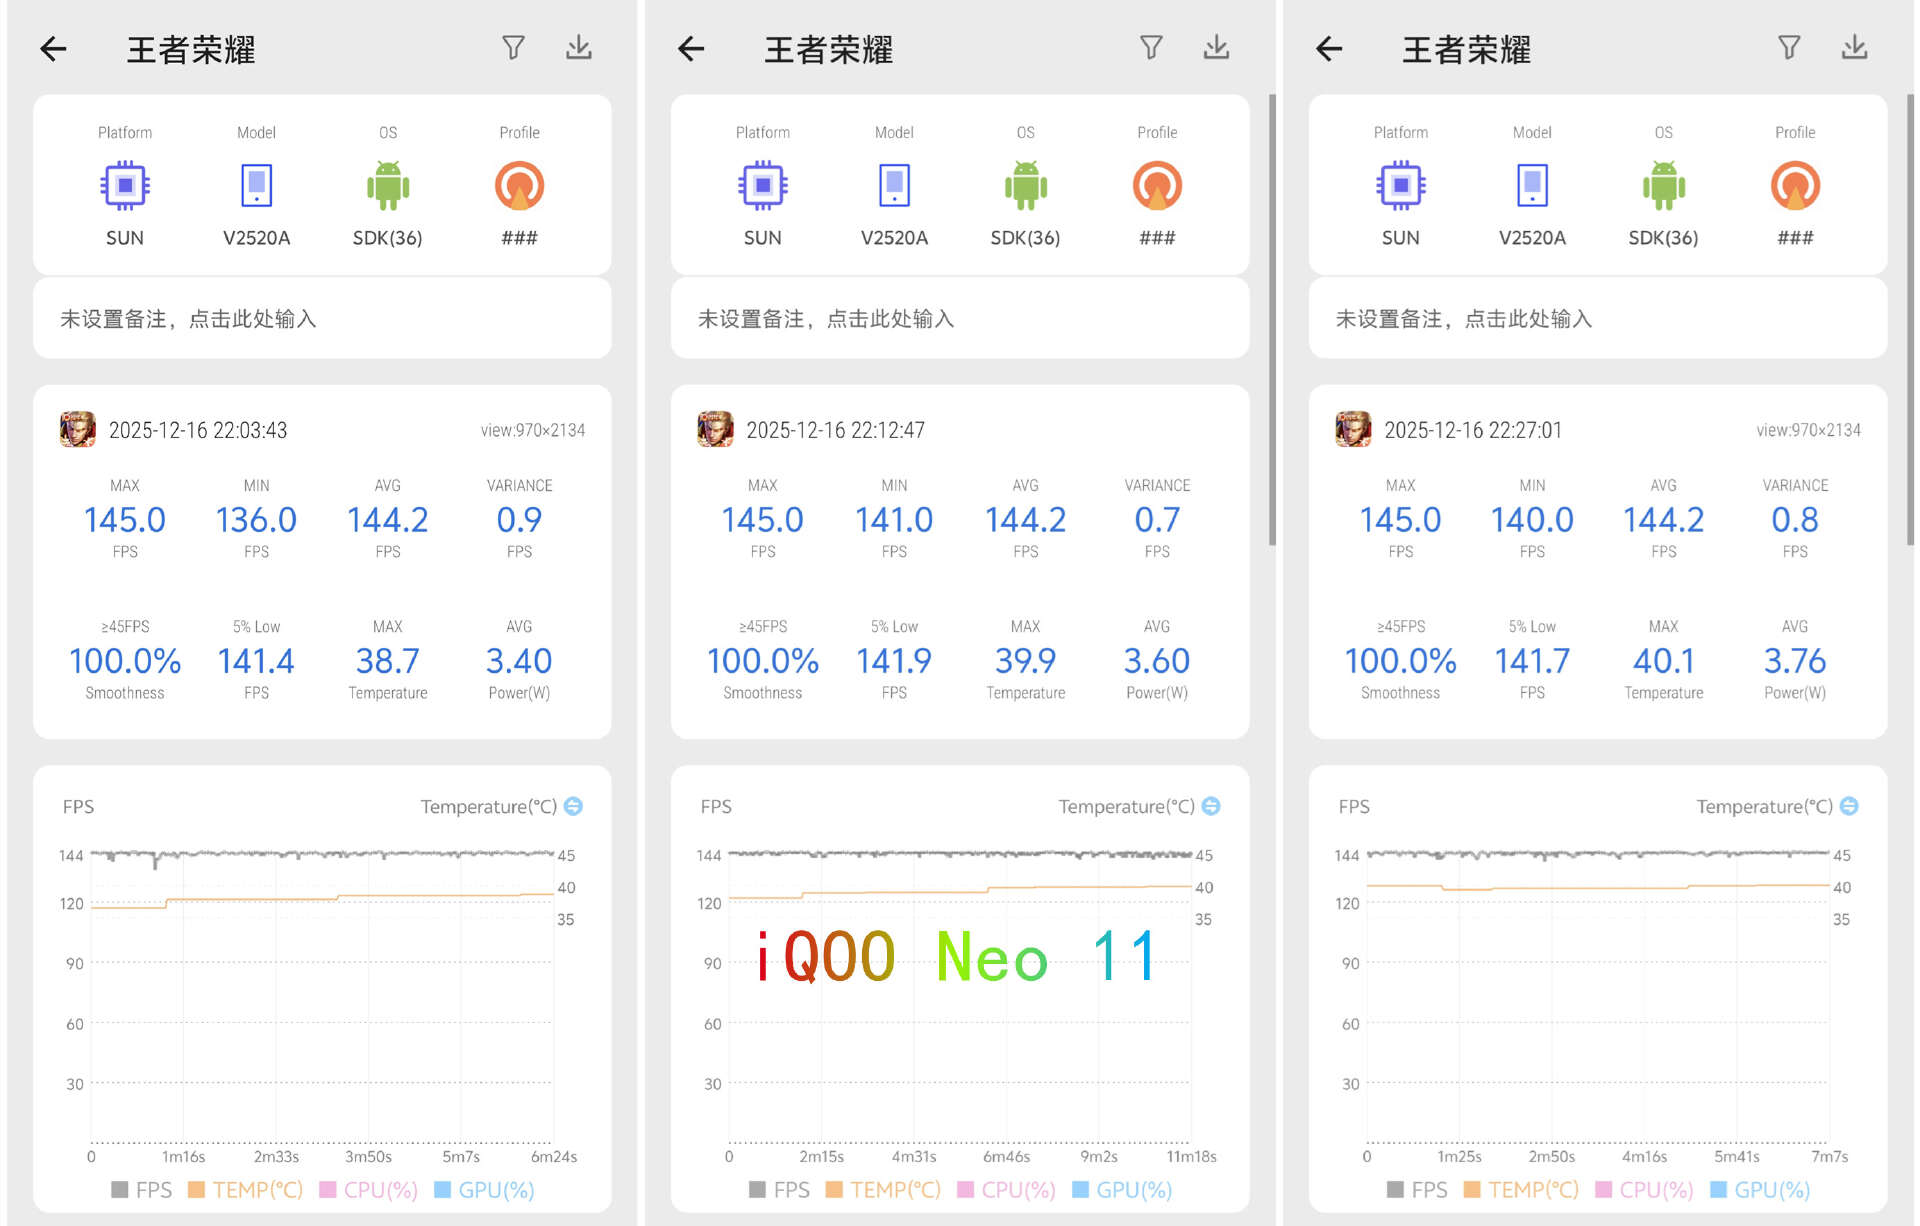
Task: Tap the filter funnel in the middle panel
Action: coord(1151,48)
